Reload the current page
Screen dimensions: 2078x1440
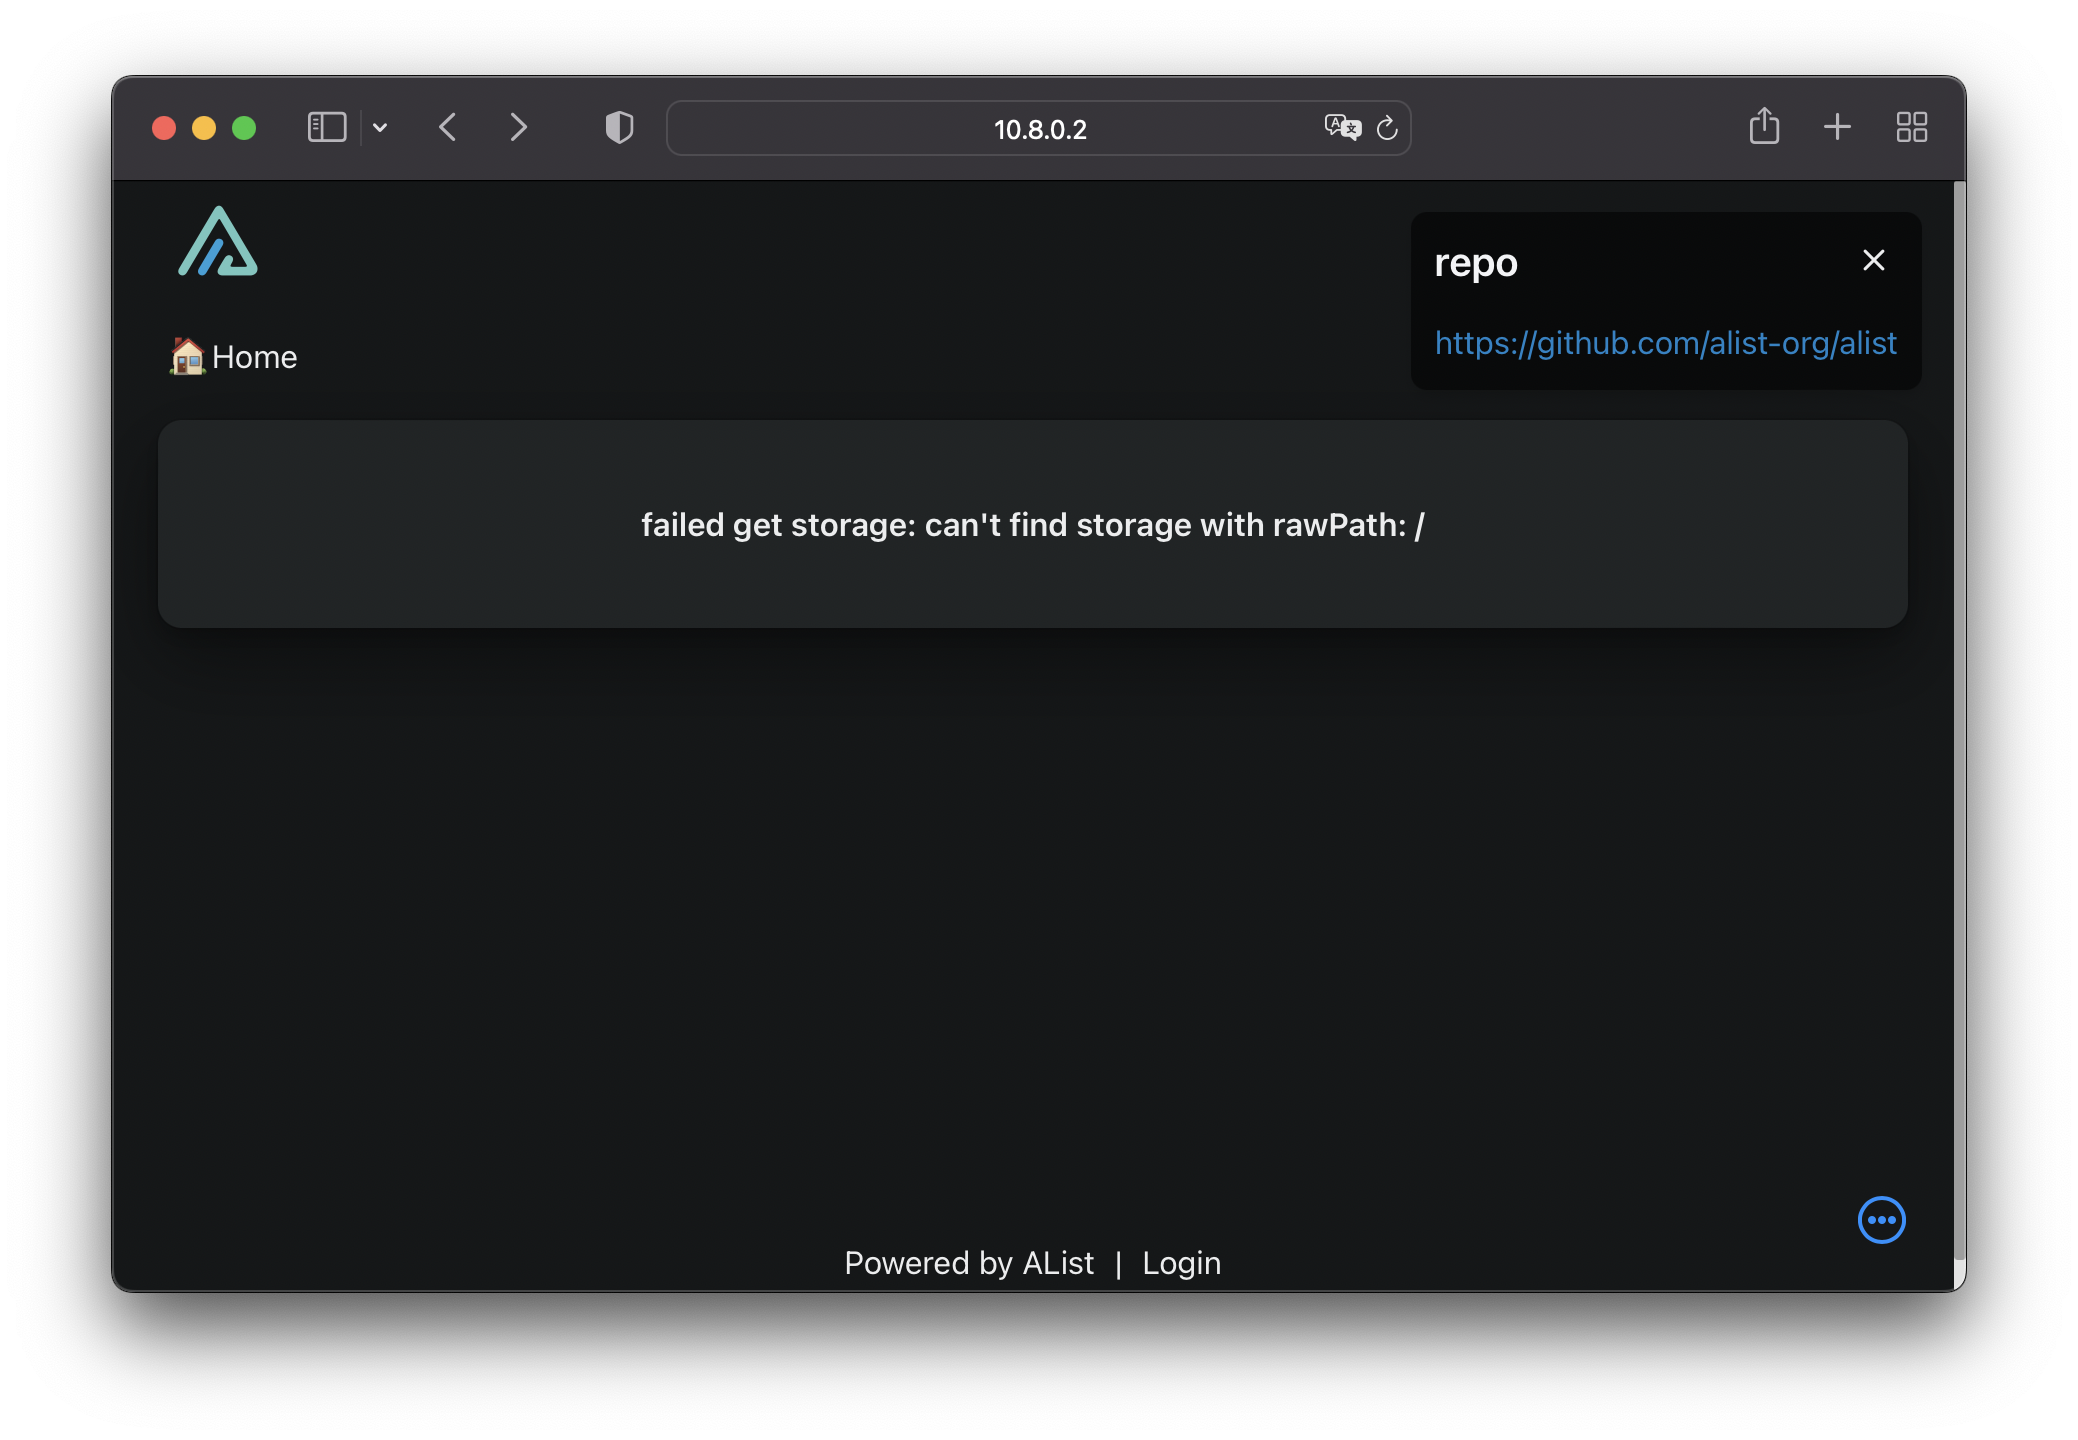pos(1387,128)
